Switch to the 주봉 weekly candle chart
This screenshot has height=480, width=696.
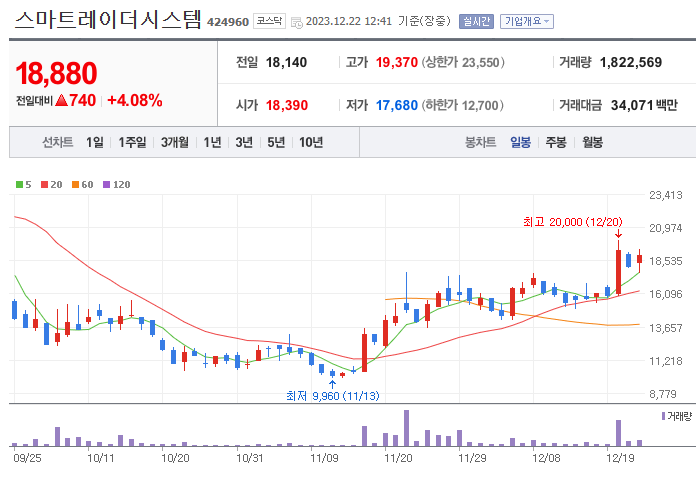point(556,142)
